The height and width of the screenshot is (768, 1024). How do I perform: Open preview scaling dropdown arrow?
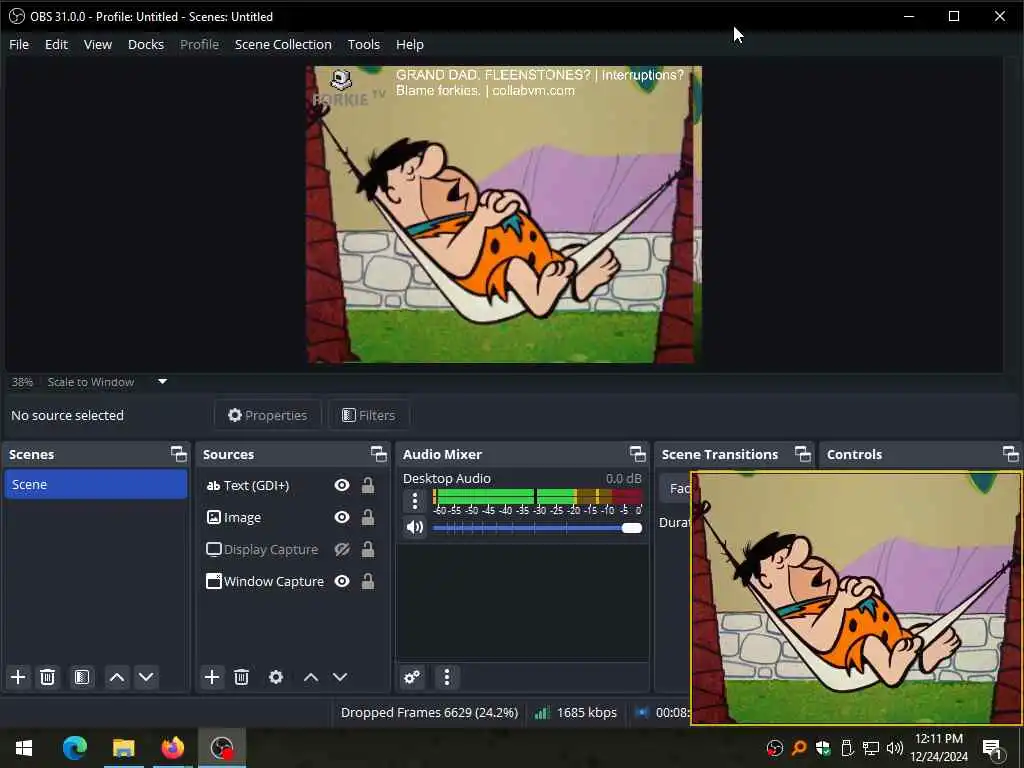[x=163, y=381]
